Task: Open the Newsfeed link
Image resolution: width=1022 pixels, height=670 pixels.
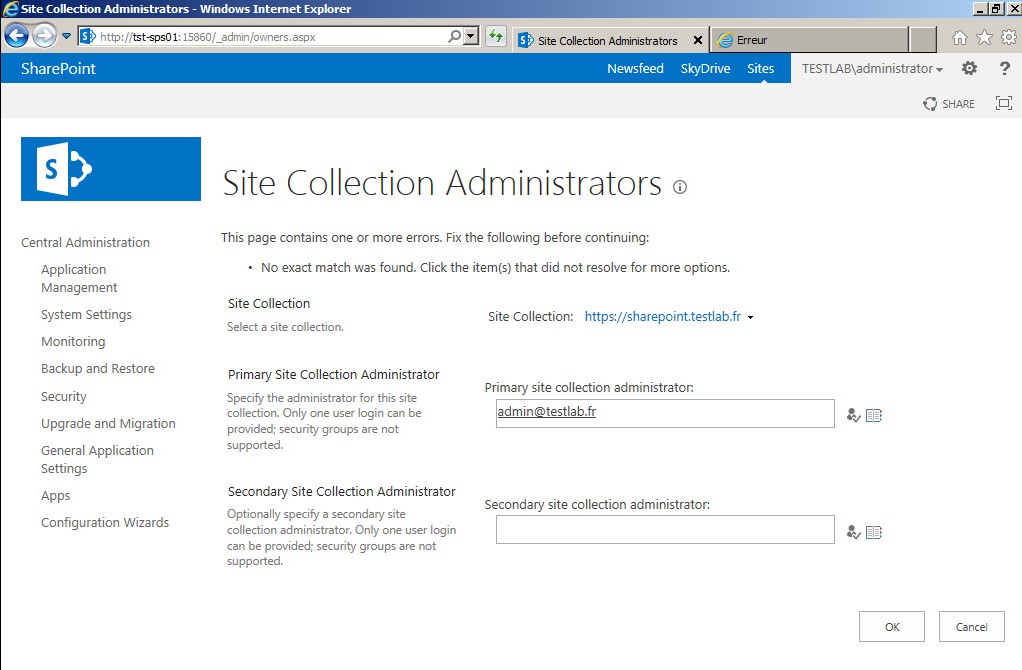Action: tap(635, 68)
